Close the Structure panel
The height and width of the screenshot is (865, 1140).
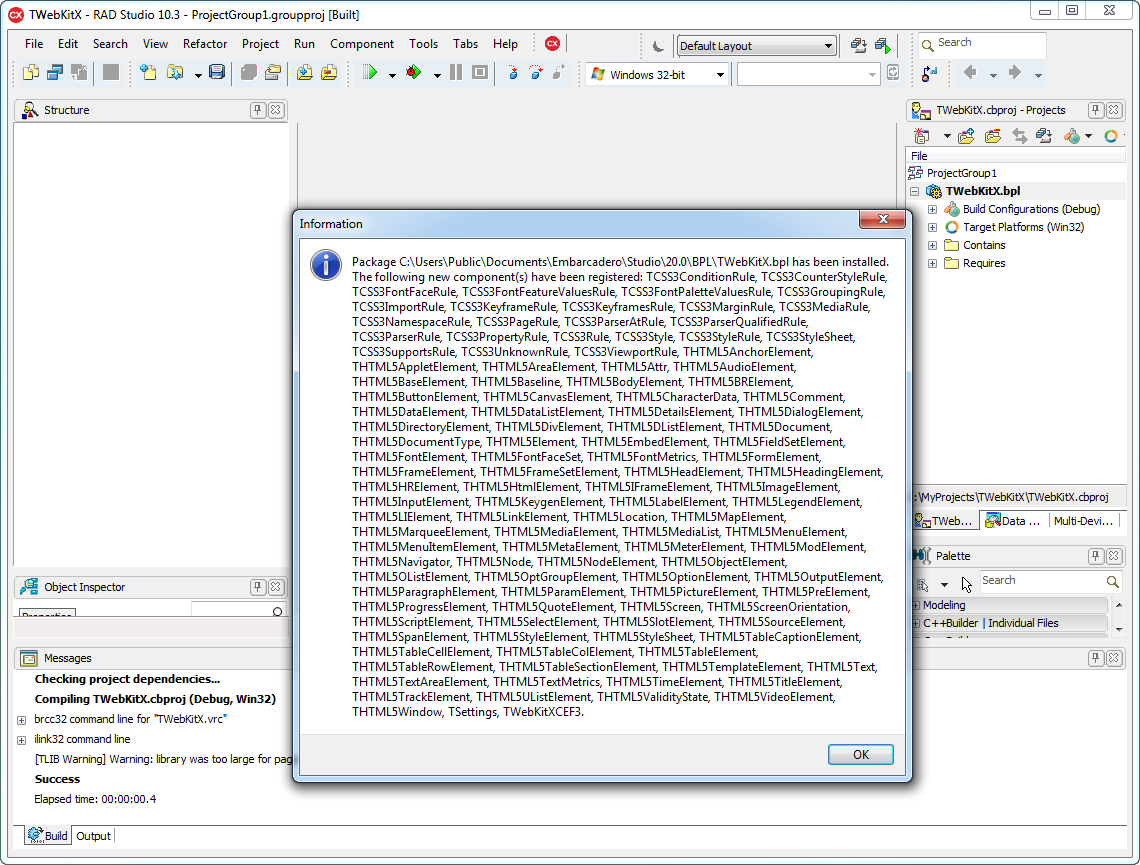tap(276, 110)
